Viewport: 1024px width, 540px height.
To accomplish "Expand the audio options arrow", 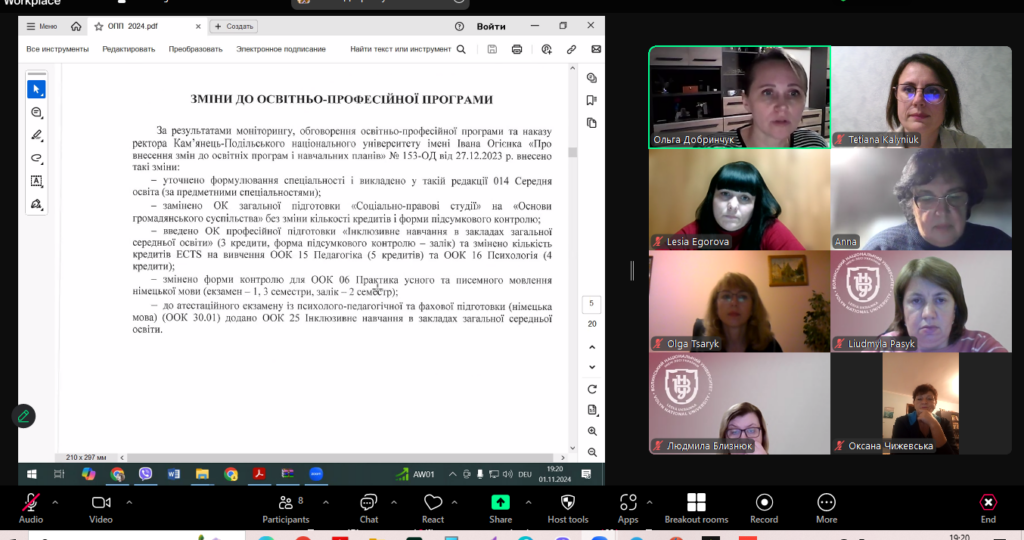I will tap(54, 502).
